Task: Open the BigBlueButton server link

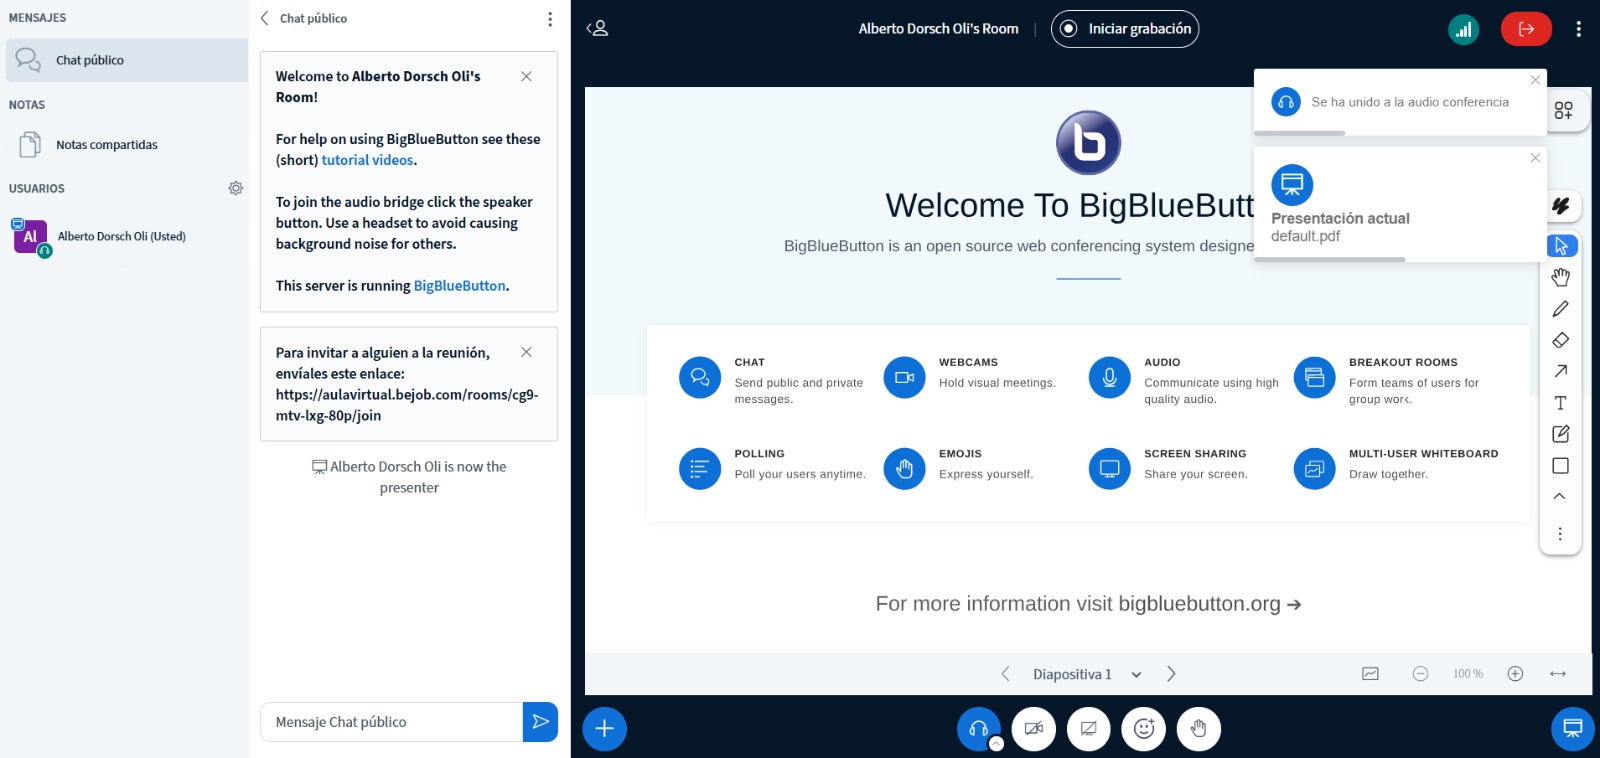Action: (460, 286)
